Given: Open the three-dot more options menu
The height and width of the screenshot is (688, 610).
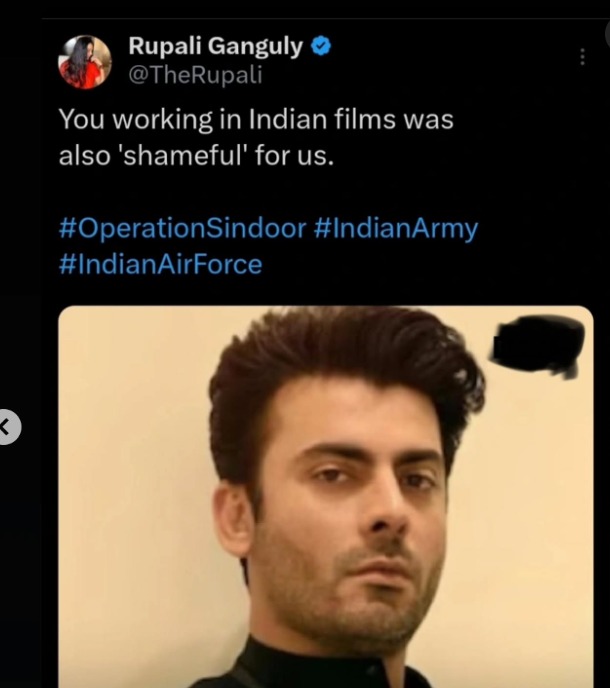Looking at the screenshot, I should click(x=582, y=57).
